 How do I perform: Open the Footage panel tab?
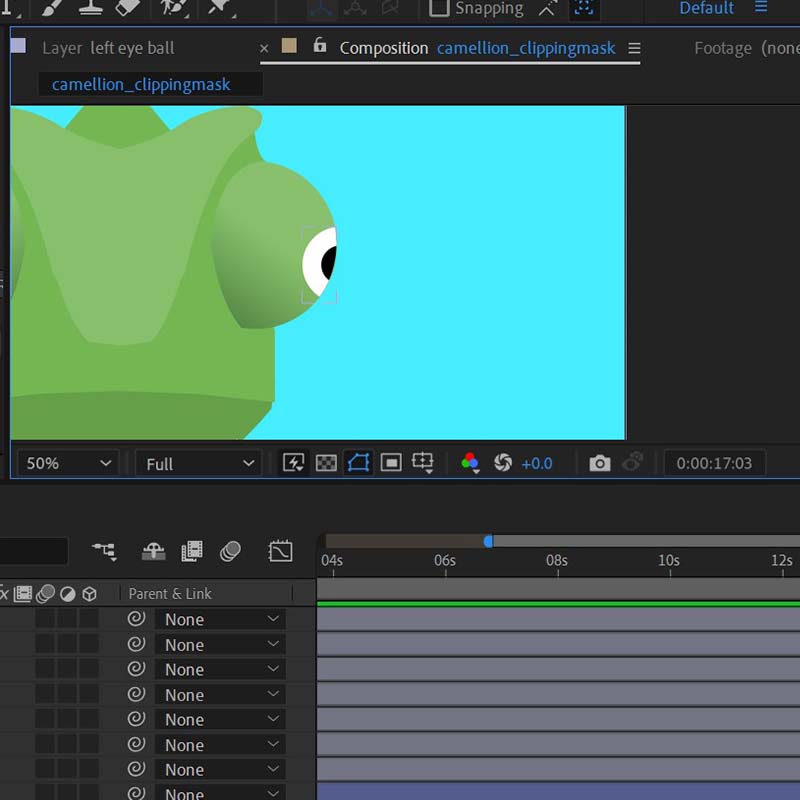coord(745,48)
